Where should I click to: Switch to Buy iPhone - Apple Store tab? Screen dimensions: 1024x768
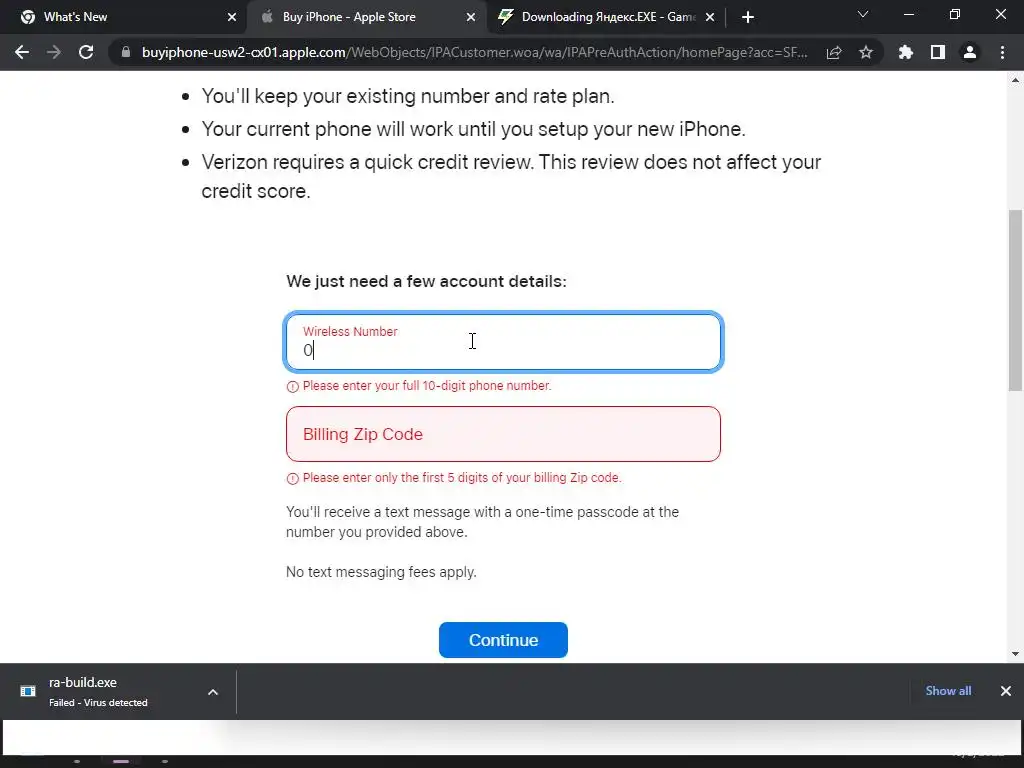point(366,17)
